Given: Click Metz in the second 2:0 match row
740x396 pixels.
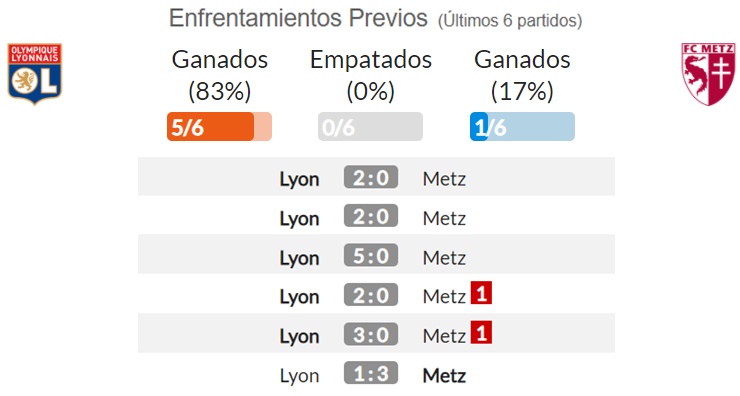Looking at the screenshot, I should [444, 218].
